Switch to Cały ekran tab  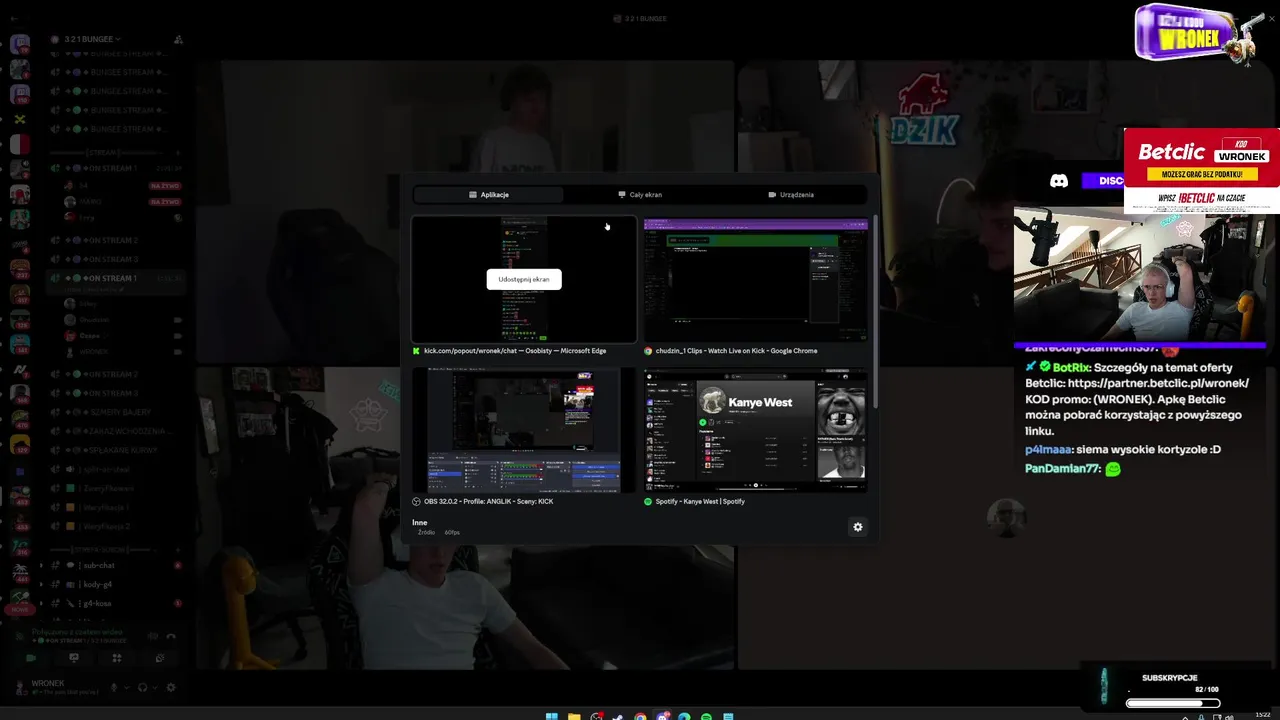point(640,195)
